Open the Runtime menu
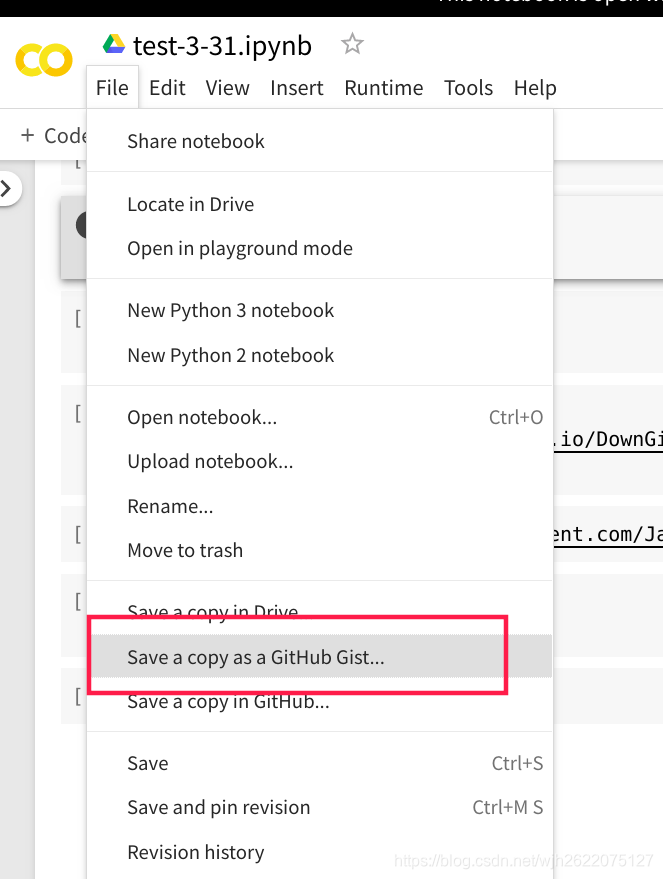This screenshot has width=663, height=879. [x=384, y=88]
